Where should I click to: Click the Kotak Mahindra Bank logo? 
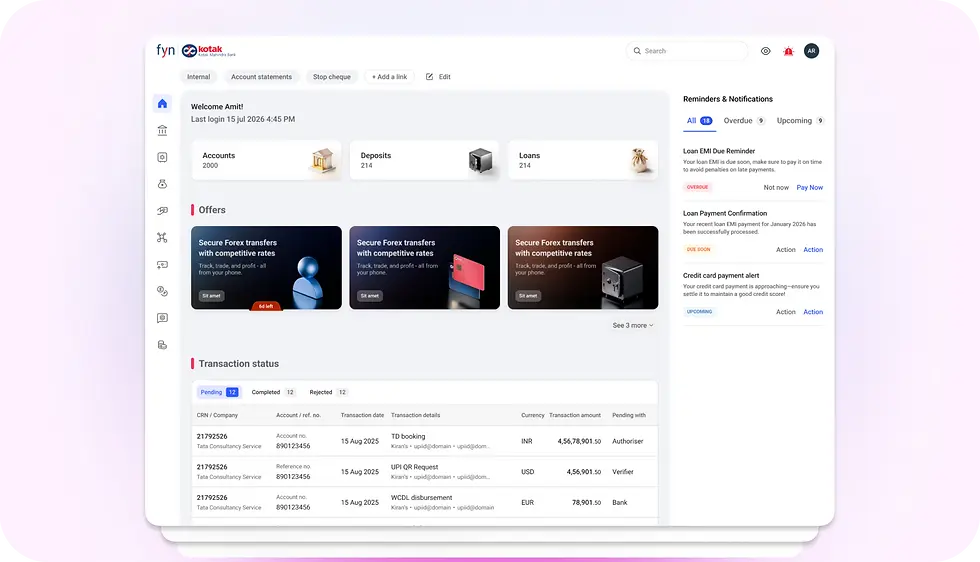(209, 51)
